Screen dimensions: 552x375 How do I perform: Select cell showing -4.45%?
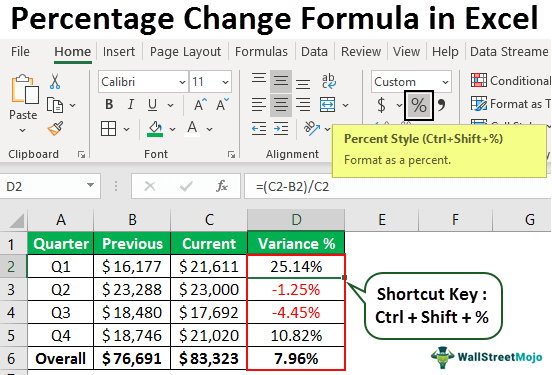coord(296,313)
